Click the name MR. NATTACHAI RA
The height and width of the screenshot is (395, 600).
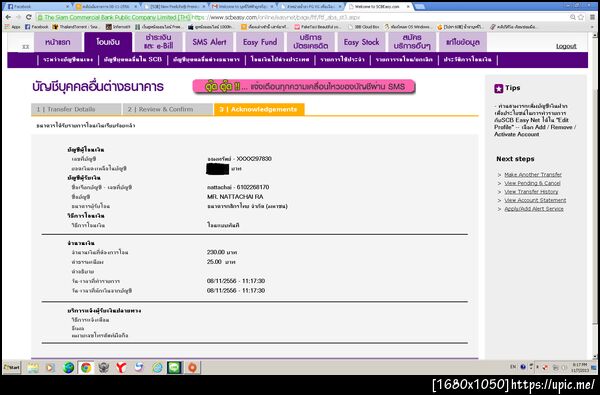(x=235, y=197)
